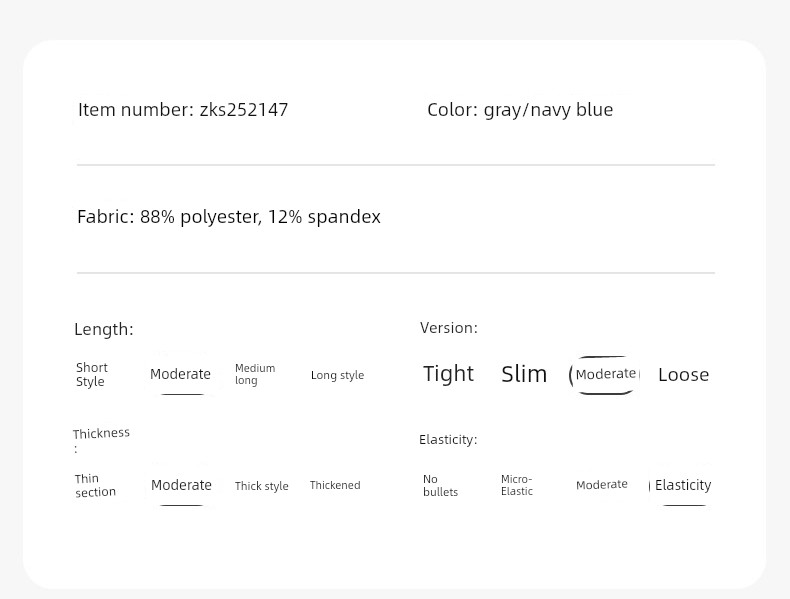Select the Thickened thickness option
Screen dimensions: 790x599
pos(335,485)
